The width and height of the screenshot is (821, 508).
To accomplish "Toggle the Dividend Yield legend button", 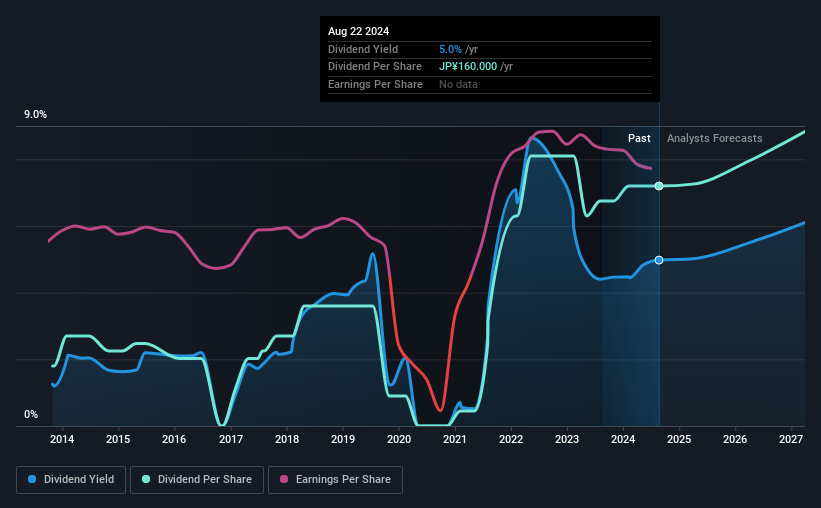I will pyautogui.click(x=71, y=480).
